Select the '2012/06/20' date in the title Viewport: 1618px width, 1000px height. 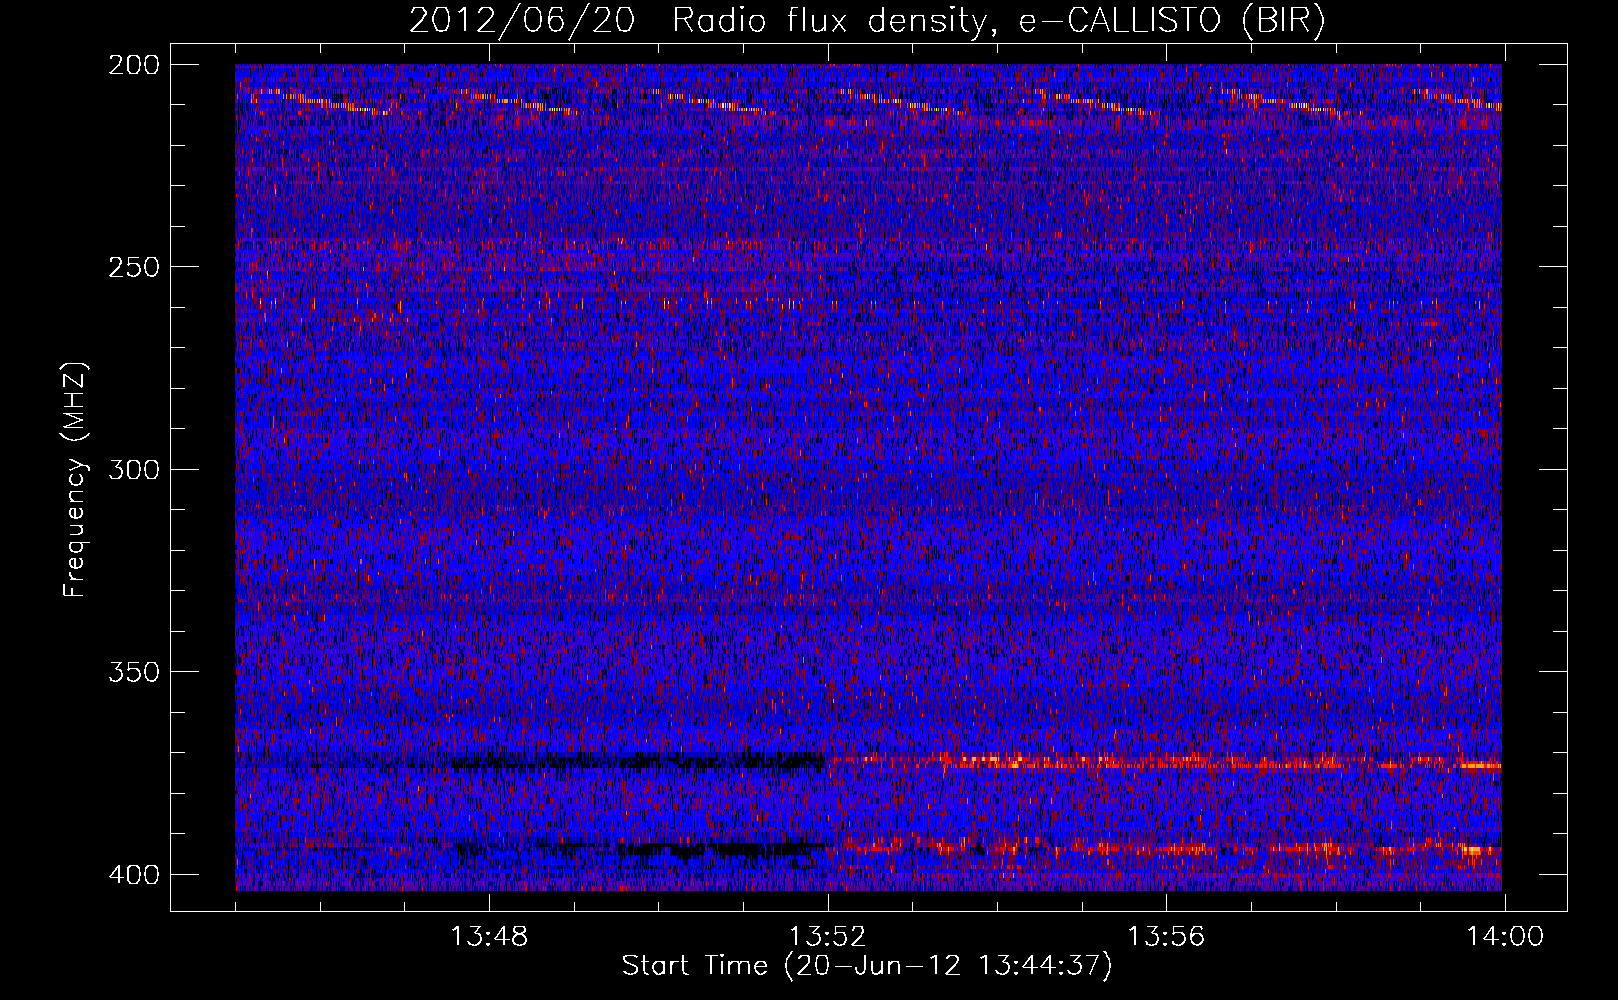(x=522, y=20)
